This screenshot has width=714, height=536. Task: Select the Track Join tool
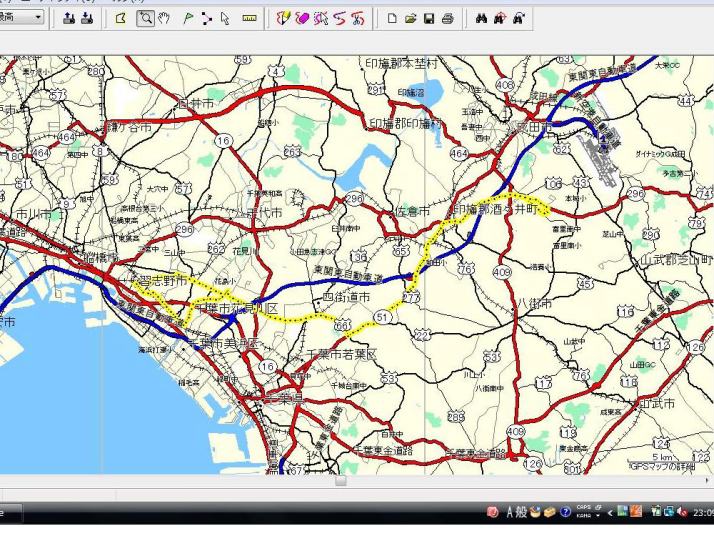[x=340, y=18]
